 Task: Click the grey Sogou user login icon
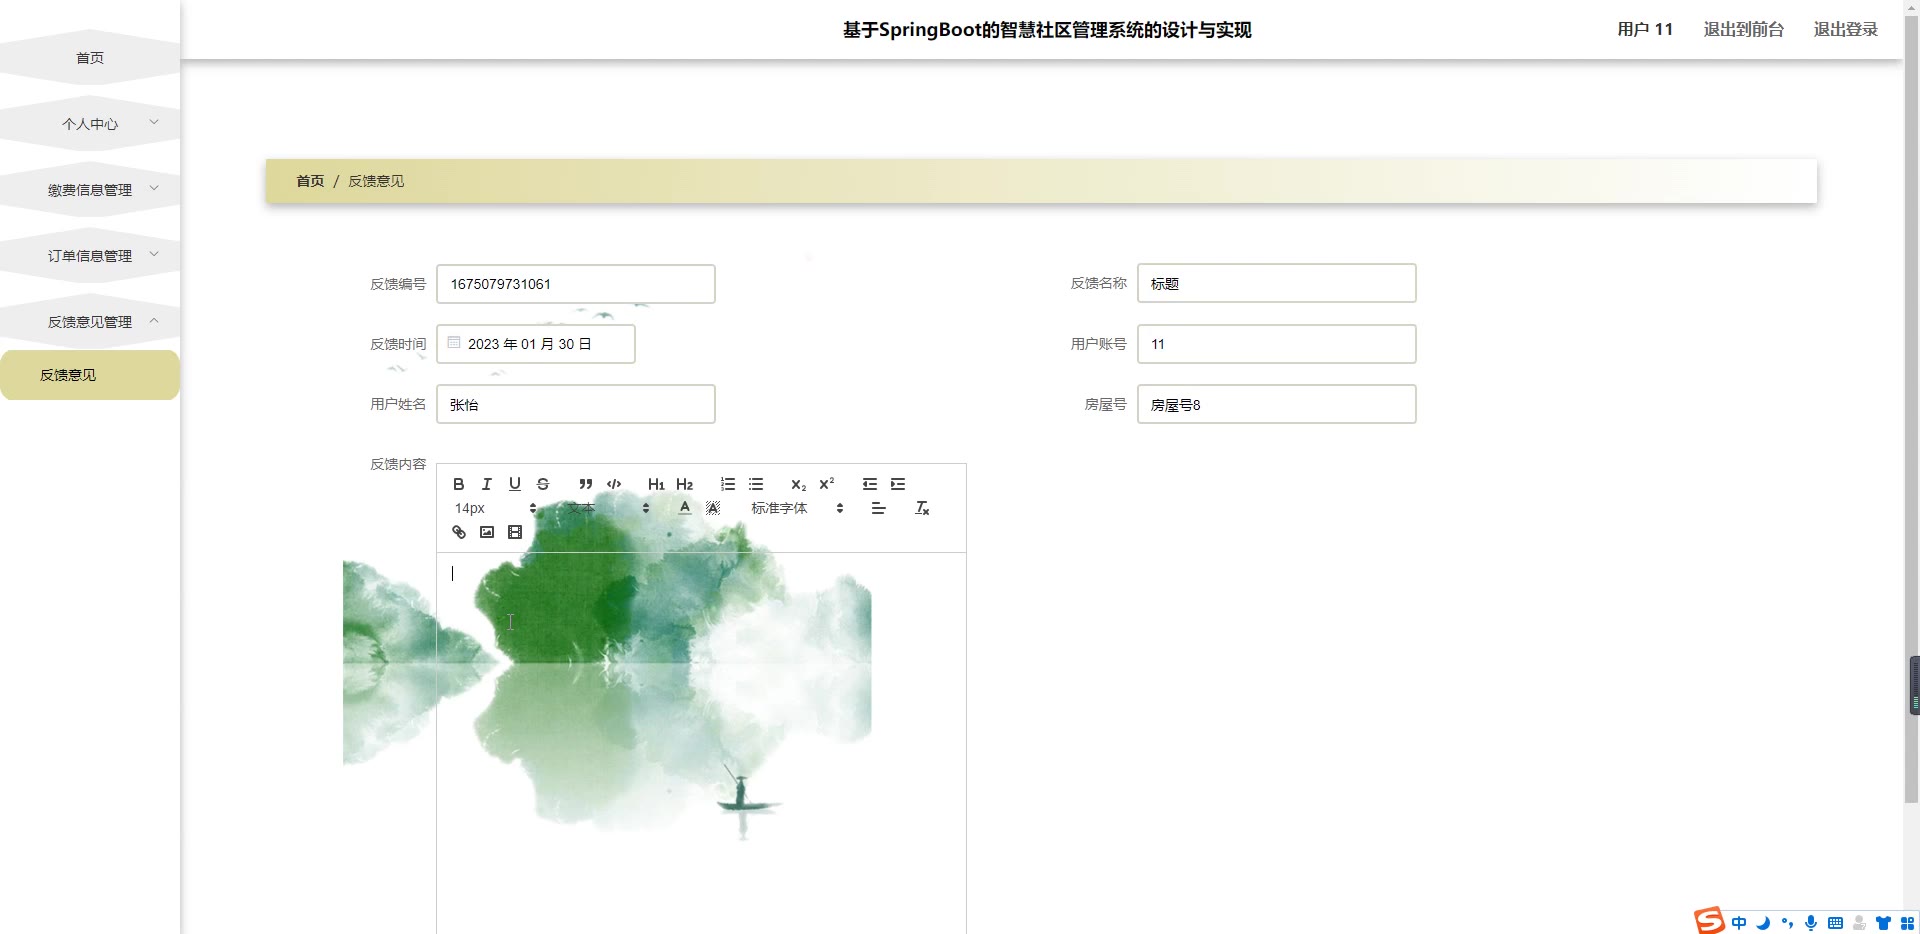click(1859, 923)
